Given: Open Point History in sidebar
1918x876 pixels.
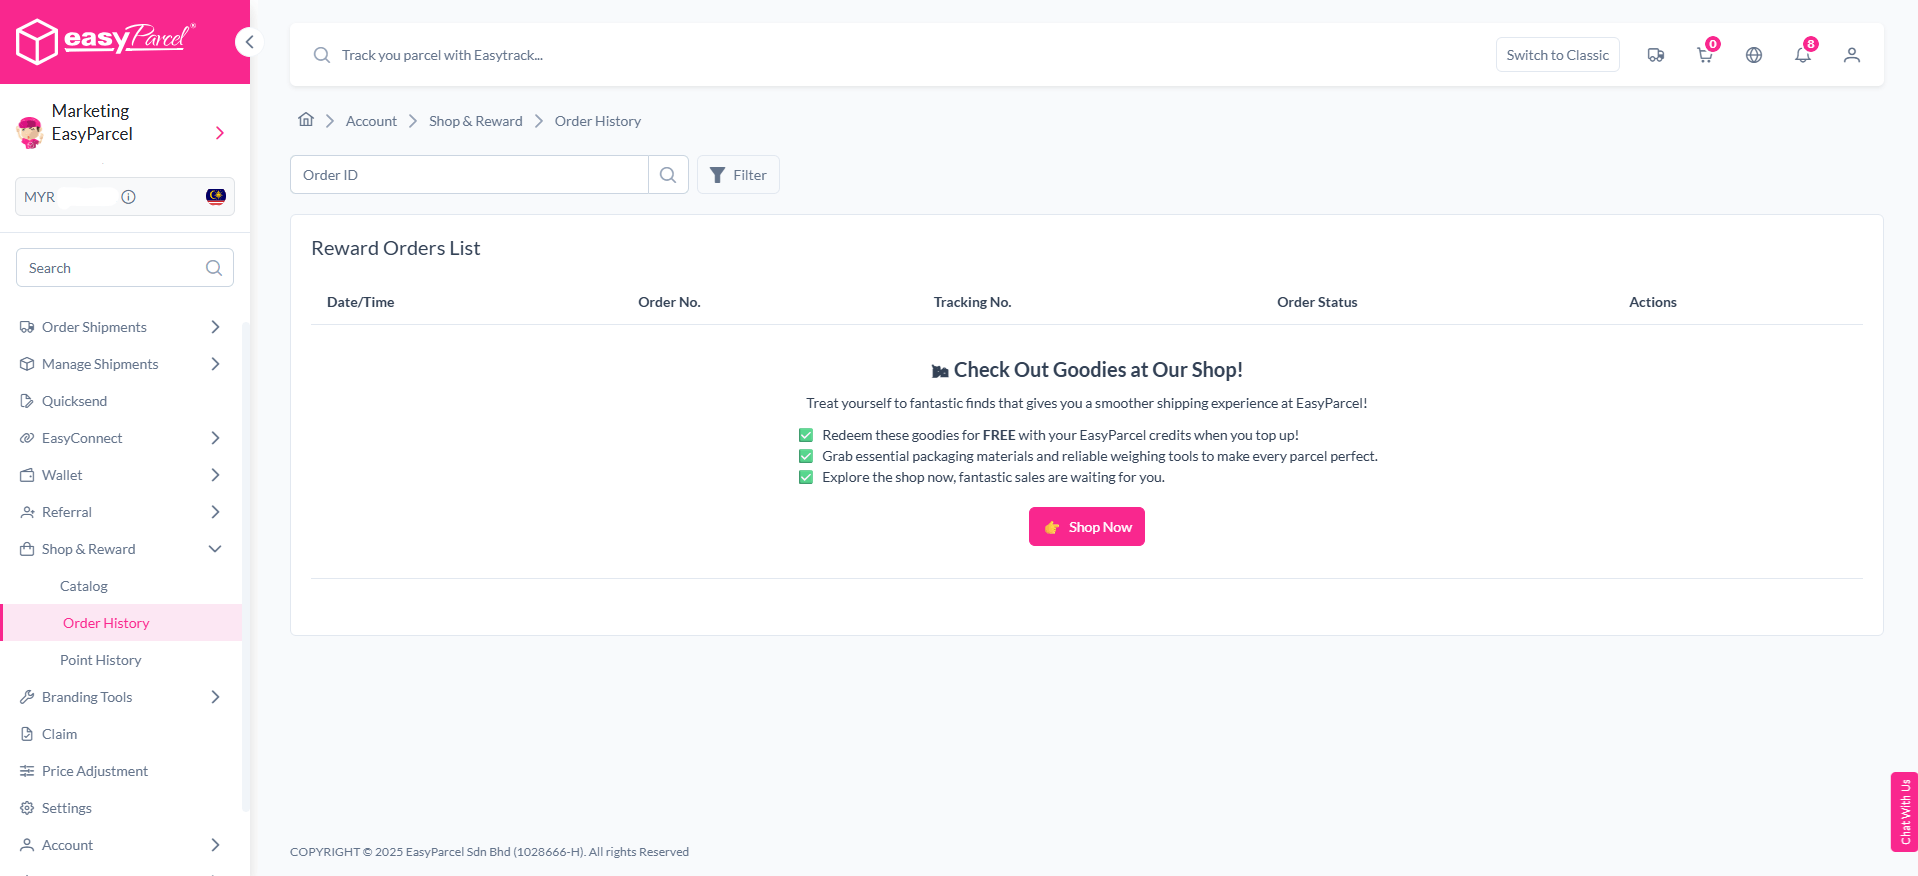Looking at the screenshot, I should [100, 660].
